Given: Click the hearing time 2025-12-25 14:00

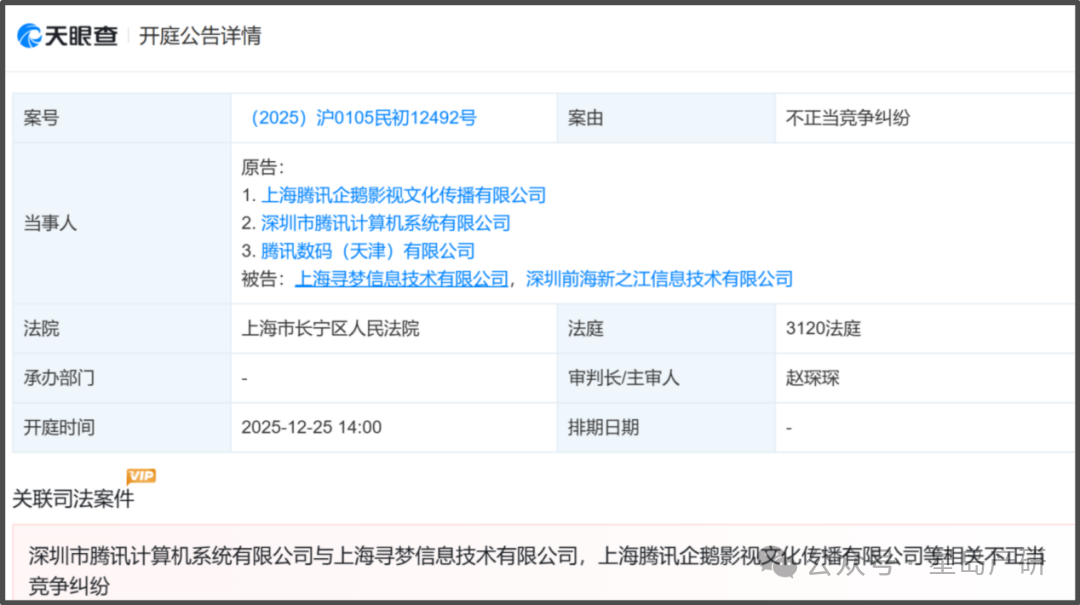Looking at the screenshot, I should (311, 427).
